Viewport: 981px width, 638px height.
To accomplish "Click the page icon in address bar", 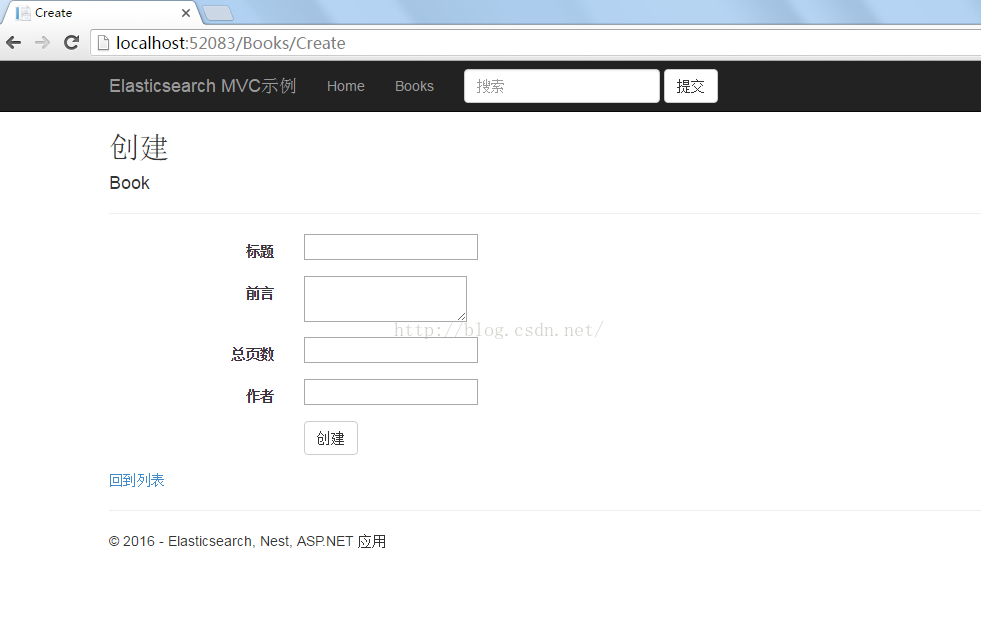I will (x=103, y=43).
